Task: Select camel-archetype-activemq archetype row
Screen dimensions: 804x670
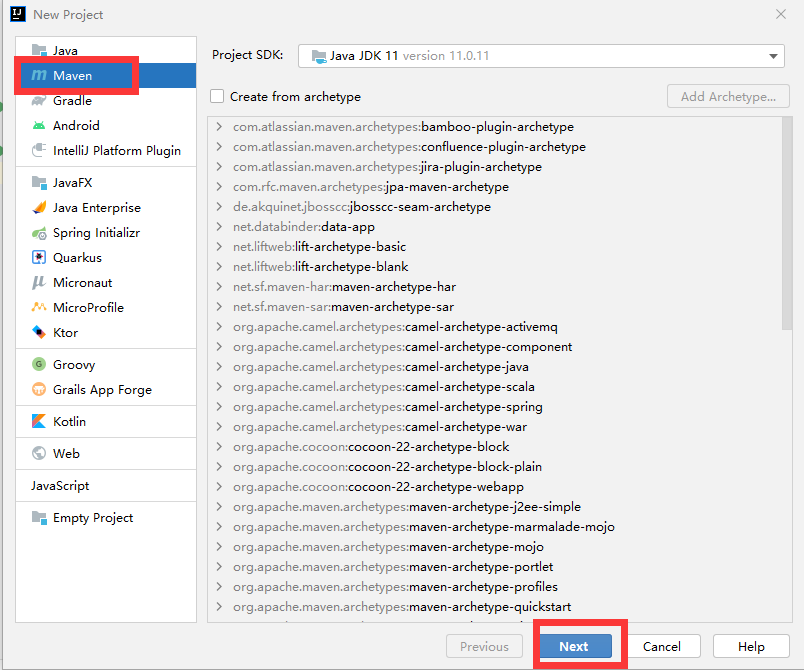Action: click(495, 327)
